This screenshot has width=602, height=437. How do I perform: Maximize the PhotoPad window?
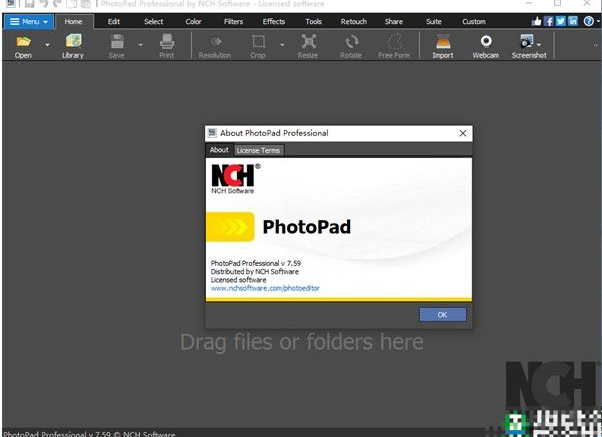[557, 3]
